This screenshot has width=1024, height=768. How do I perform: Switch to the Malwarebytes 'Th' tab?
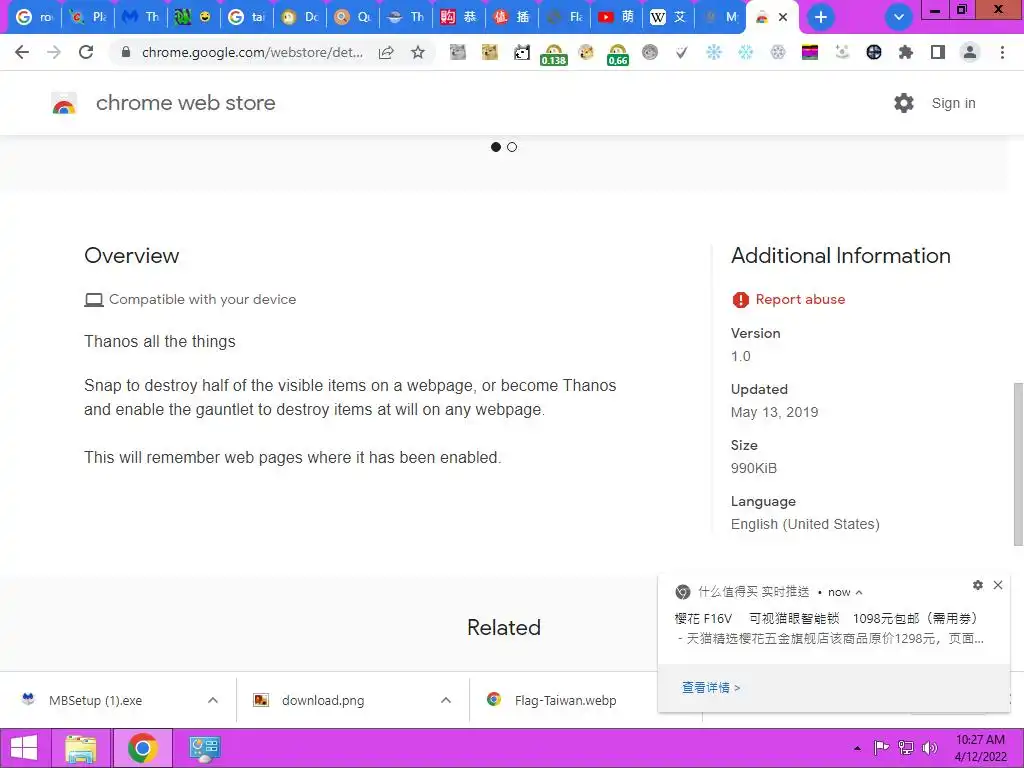tap(141, 17)
